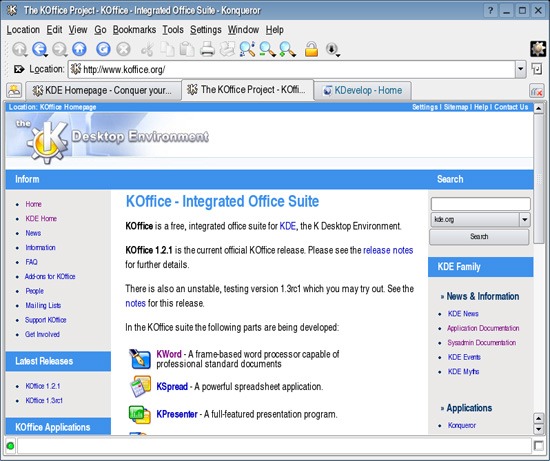Click the Stop loading icon
This screenshot has height=461, width=550.
point(123,49)
